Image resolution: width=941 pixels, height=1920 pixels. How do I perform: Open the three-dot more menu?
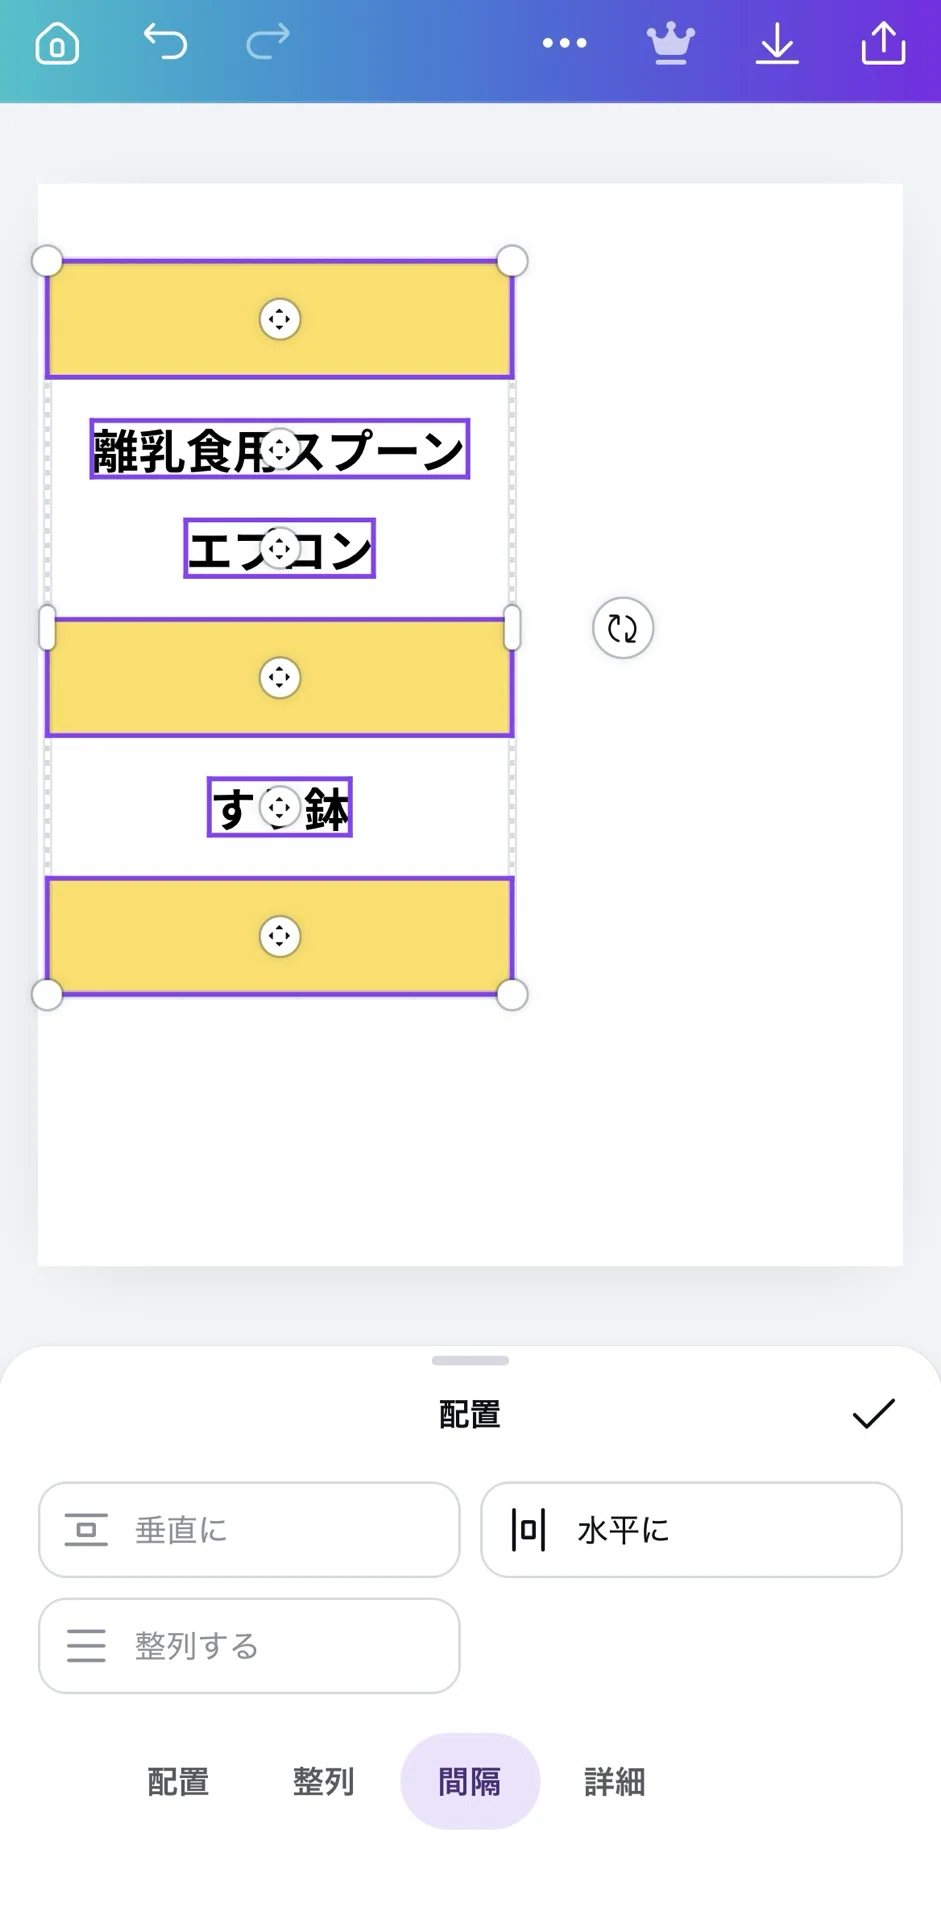pos(565,43)
